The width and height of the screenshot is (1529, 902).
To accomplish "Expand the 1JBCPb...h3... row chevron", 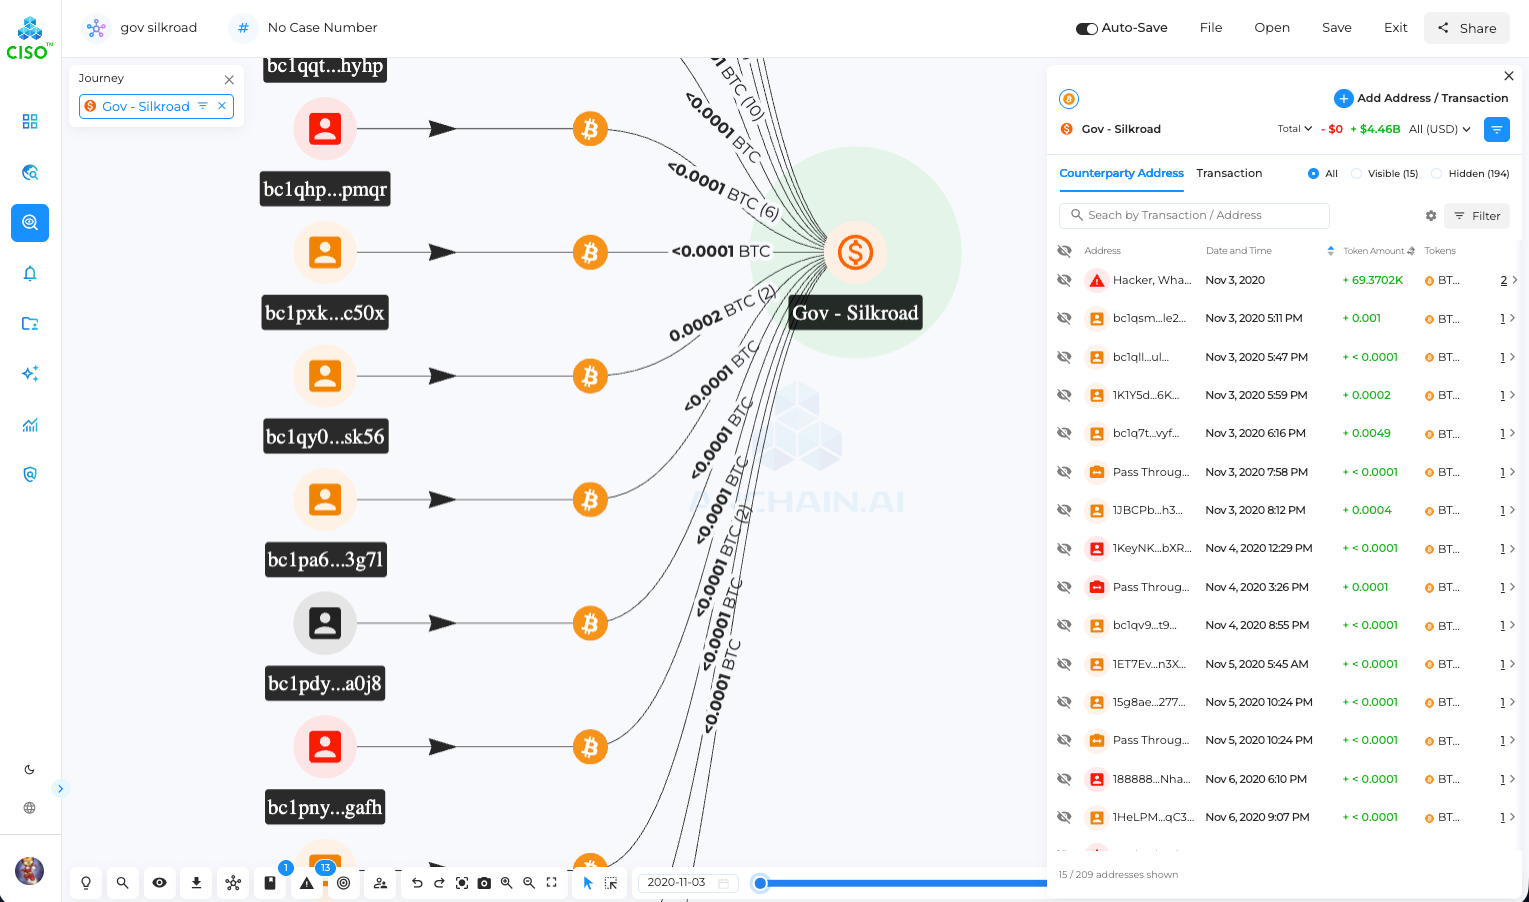I will tap(1514, 510).
